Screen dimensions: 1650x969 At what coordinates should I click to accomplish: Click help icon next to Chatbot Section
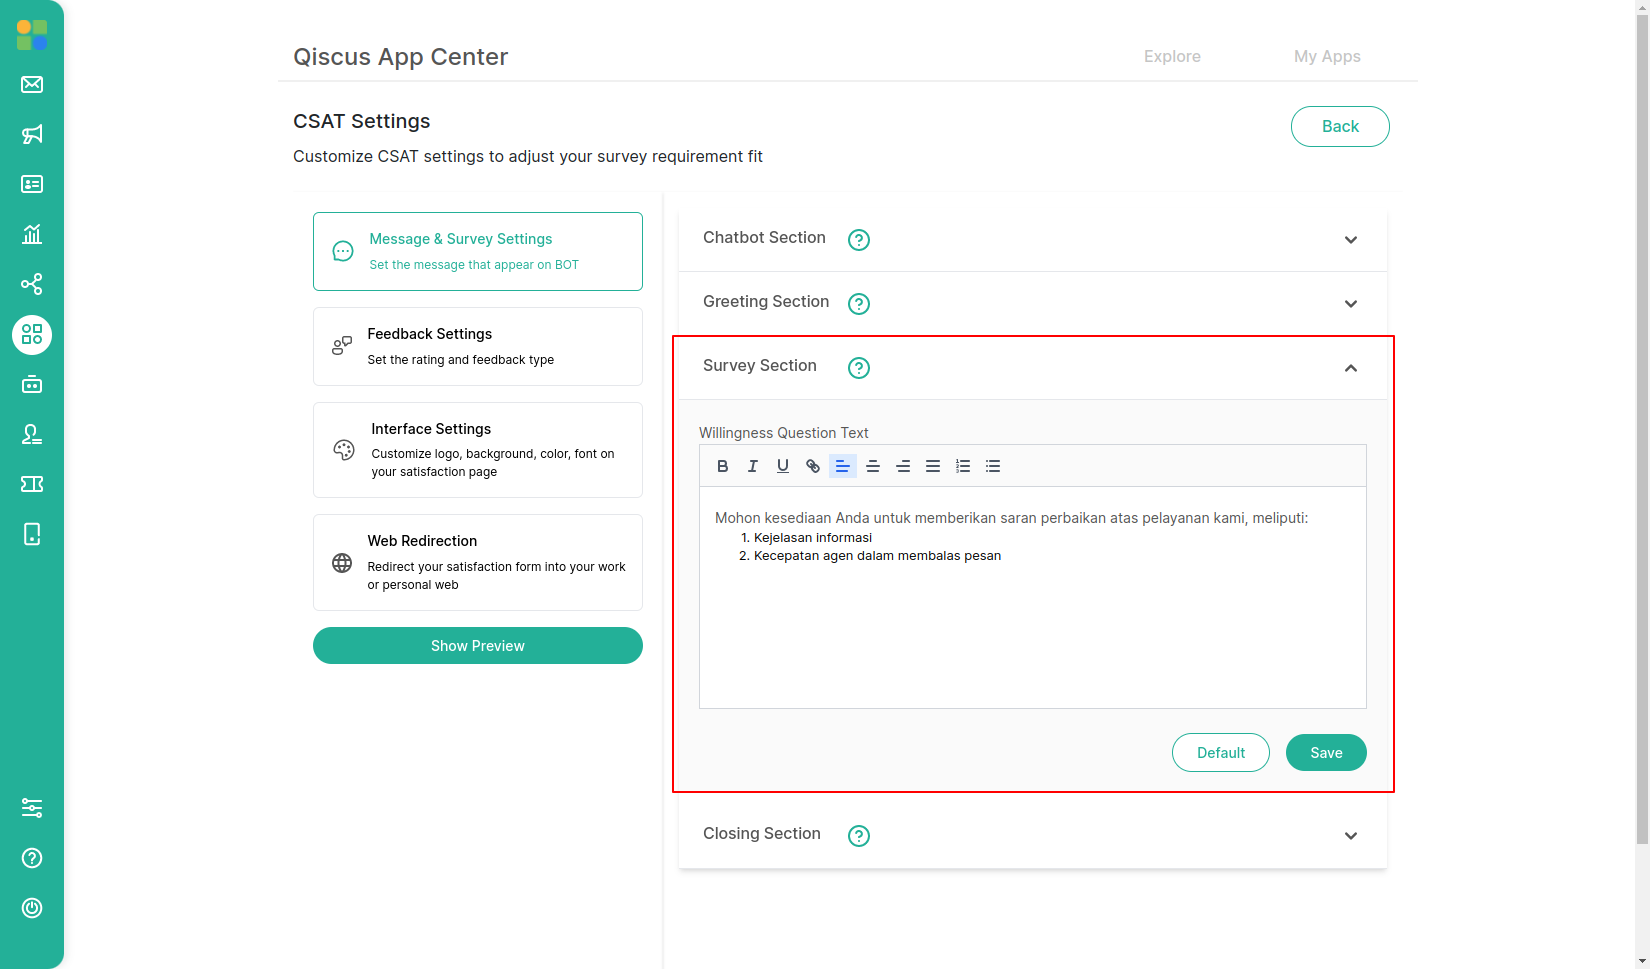(x=859, y=240)
